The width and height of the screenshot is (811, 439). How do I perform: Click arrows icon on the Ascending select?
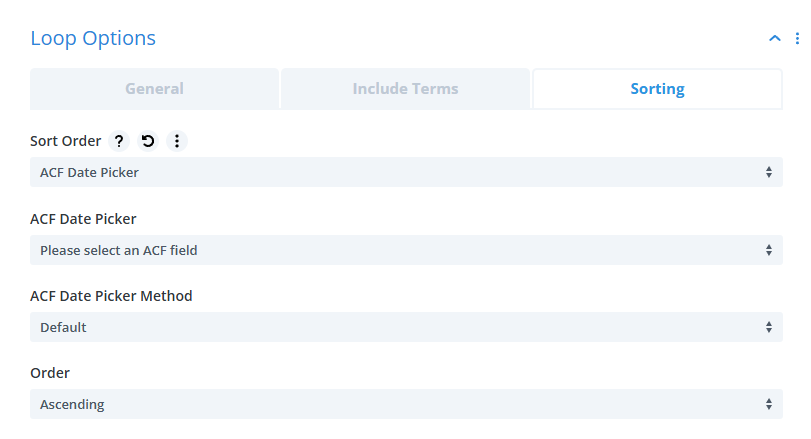768,404
